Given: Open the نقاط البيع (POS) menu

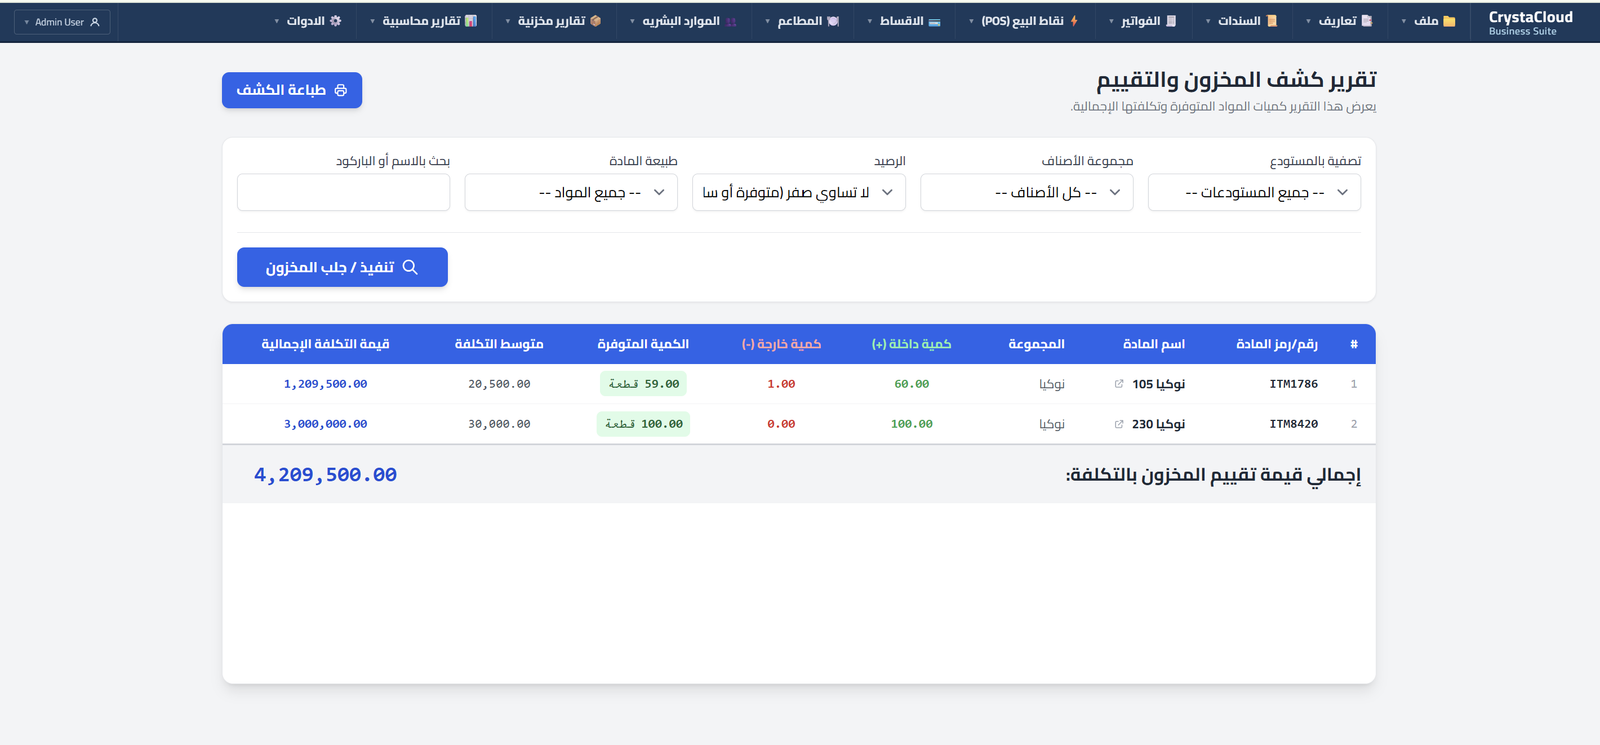Looking at the screenshot, I should (1023, 21).
